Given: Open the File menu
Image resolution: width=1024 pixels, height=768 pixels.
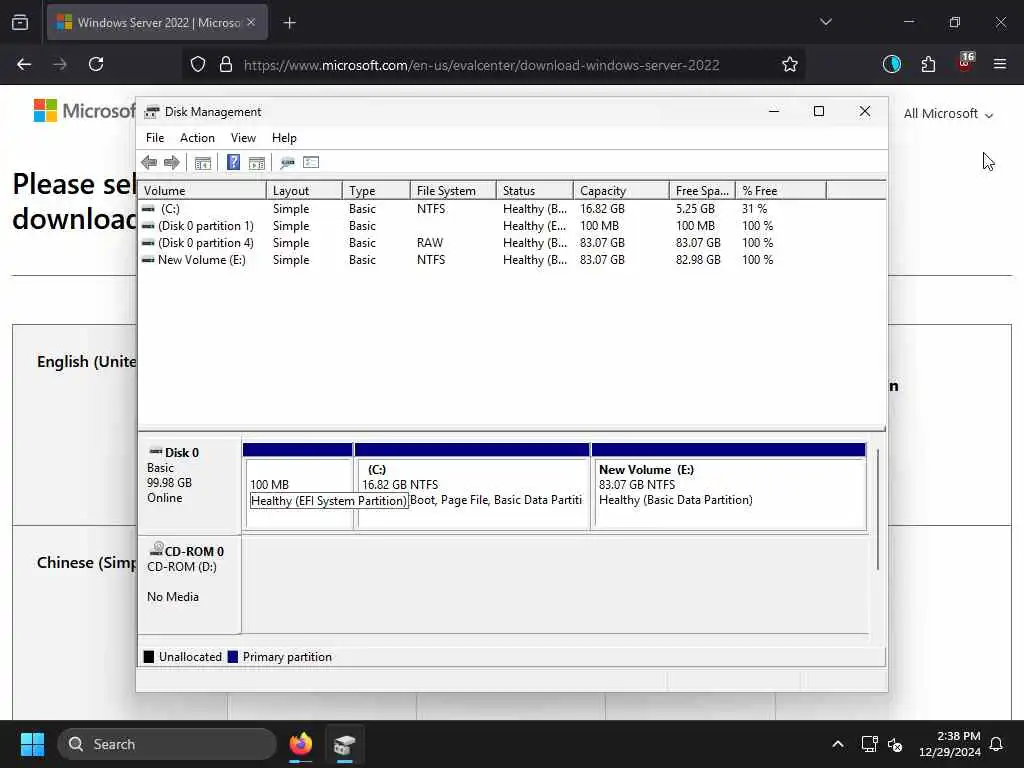Looking at the screenshot, I should (155, 138).
